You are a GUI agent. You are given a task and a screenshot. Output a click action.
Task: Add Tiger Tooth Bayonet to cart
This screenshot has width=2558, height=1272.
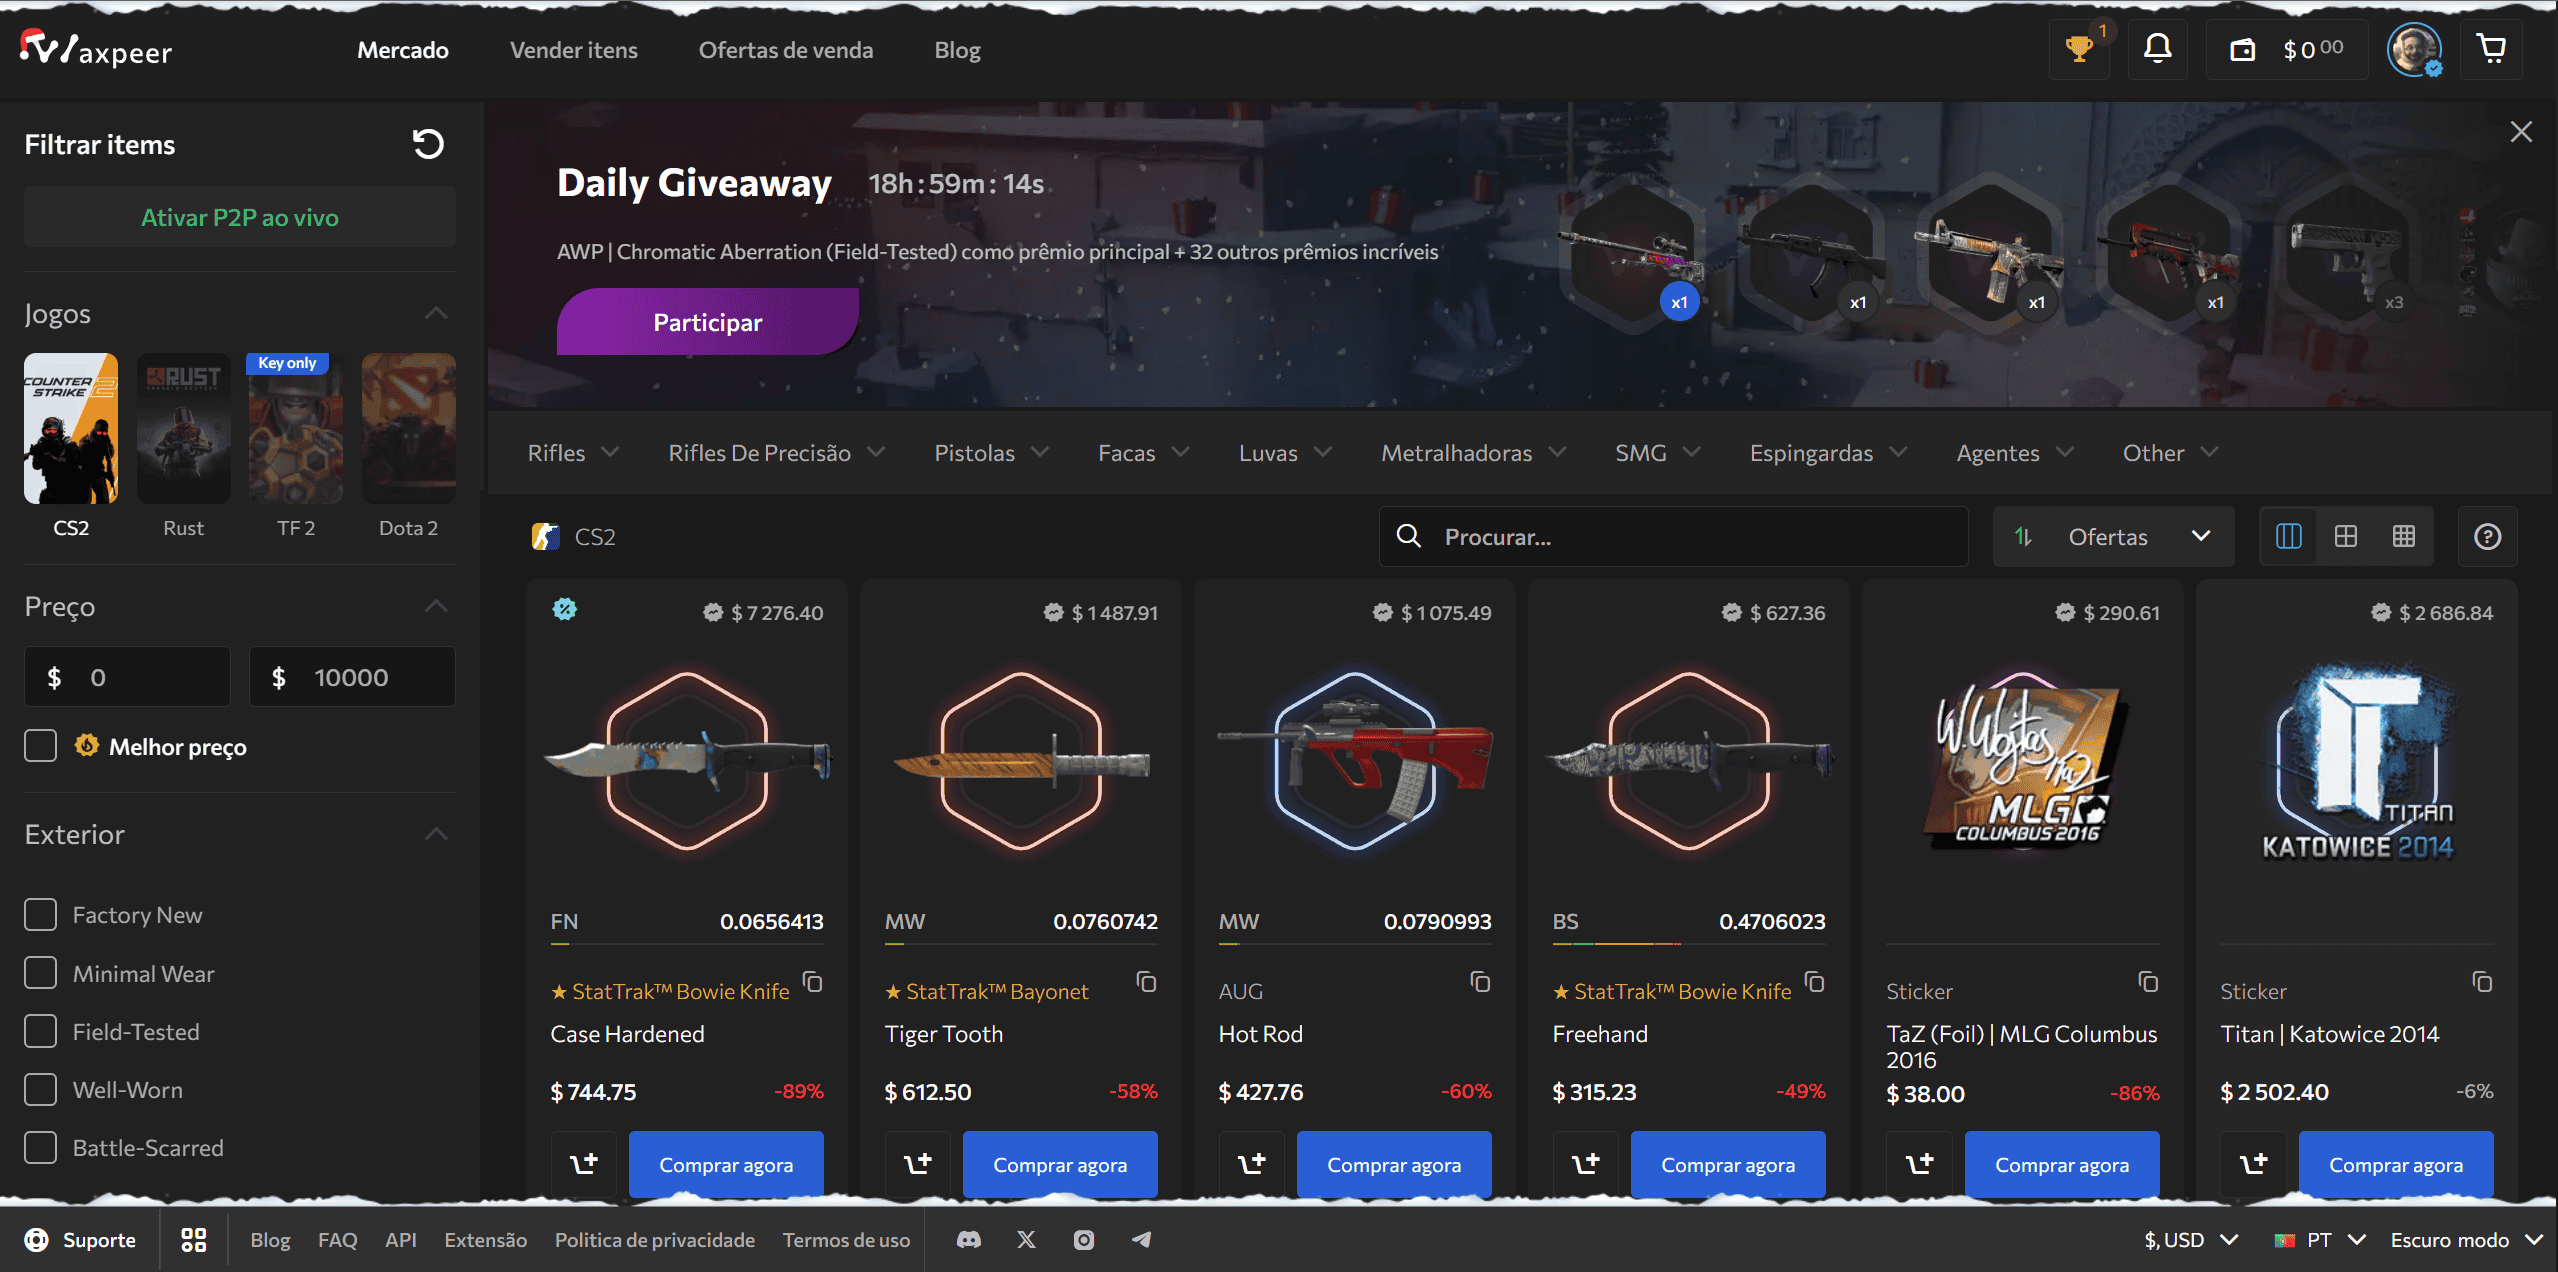(x=918, y=1164)
